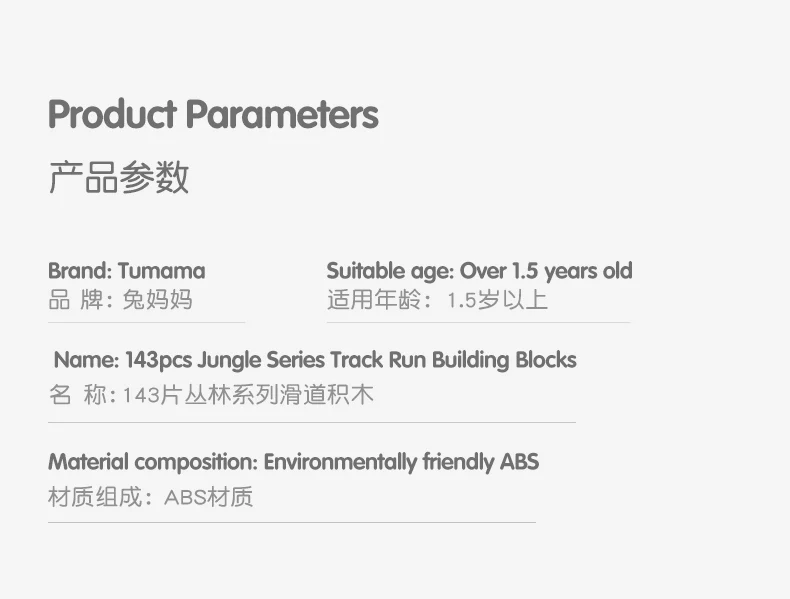
Task: Click the Chinese material line ABS材质
Action: [151, 497]
